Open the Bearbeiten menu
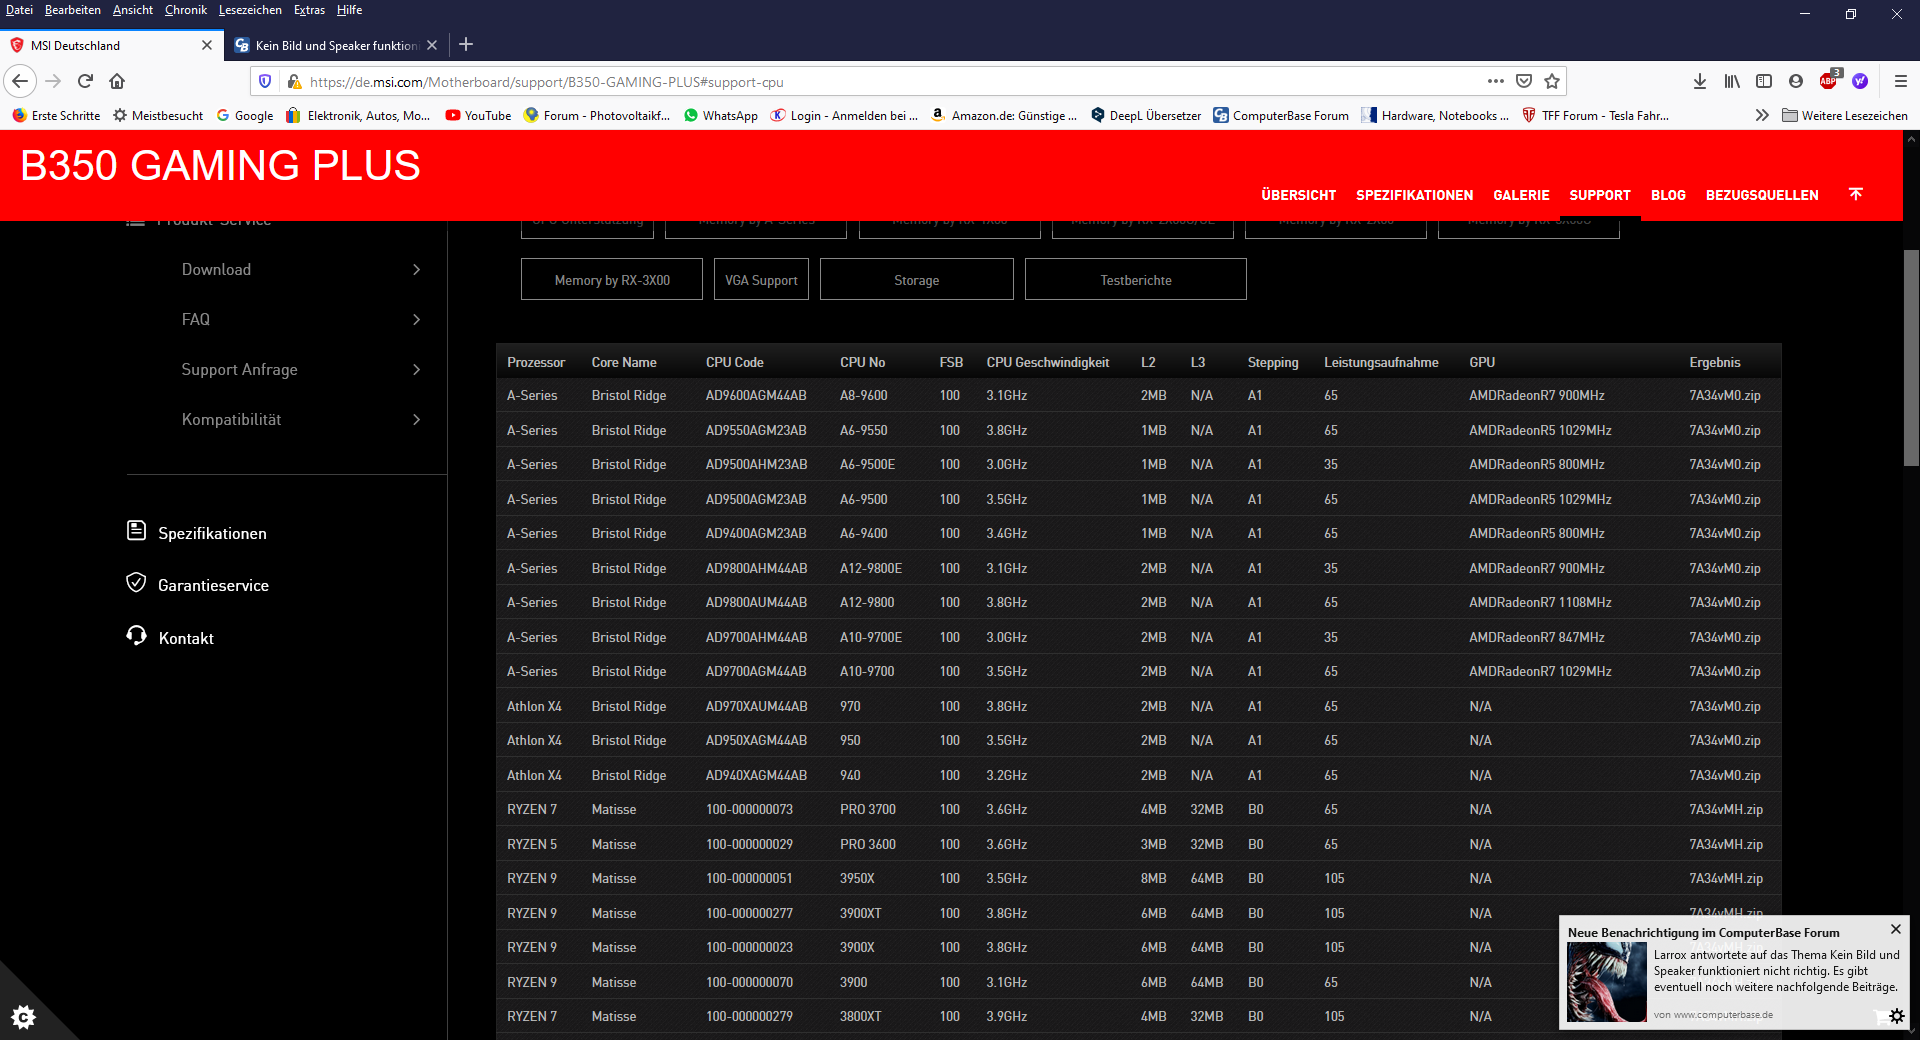Image resolution: width=1920 pixels, height=1040 pixels. (x=73, y=10)
